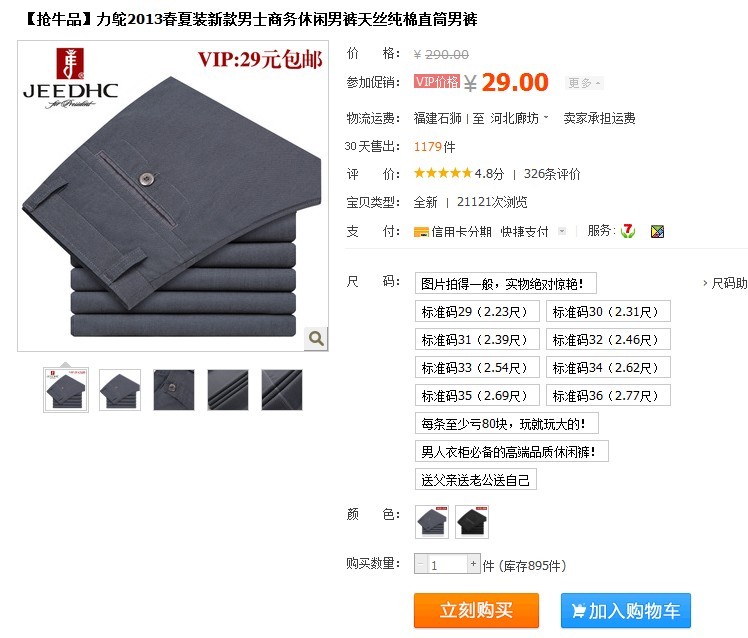Image resolution: width=748 pixels, height=638 pixels.
Task: Click the magnifier zoom icon on product image
Action: coord(316,338)
